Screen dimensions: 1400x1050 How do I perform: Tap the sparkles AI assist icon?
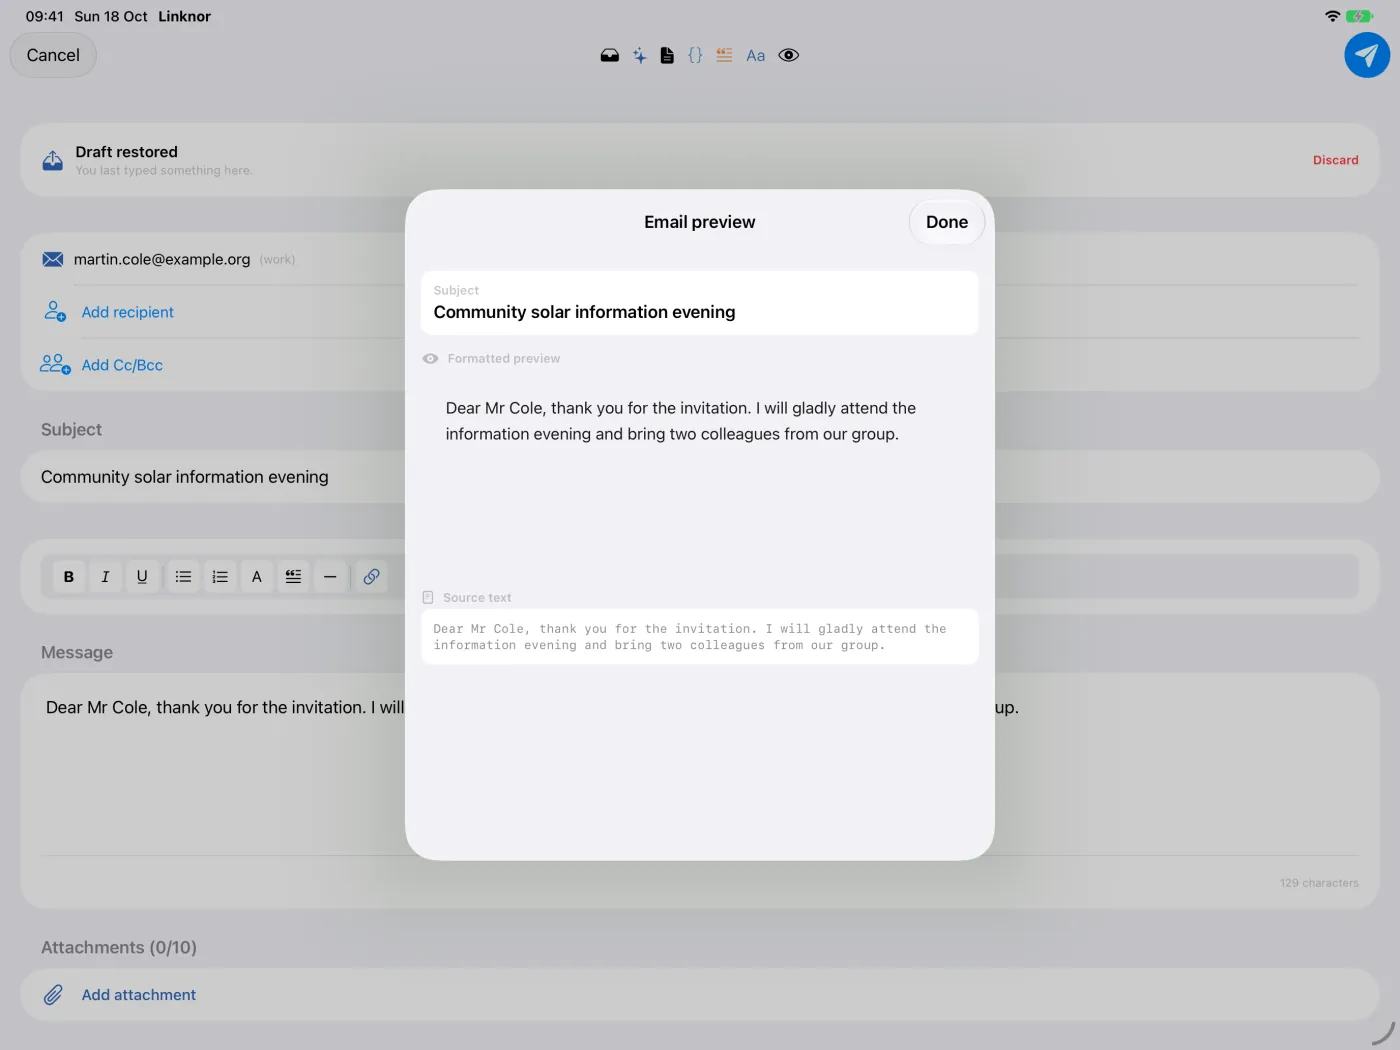(x=639, y=55)
